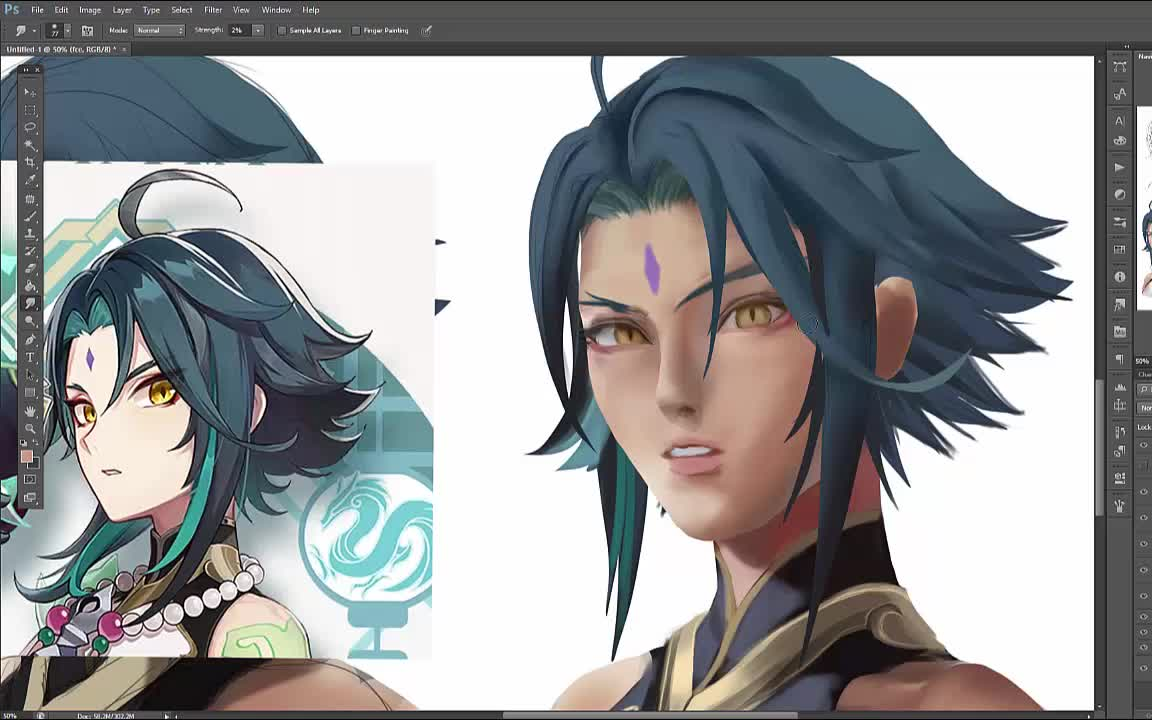
Task: Swap foreground and background colors
Action: point(36,443)
